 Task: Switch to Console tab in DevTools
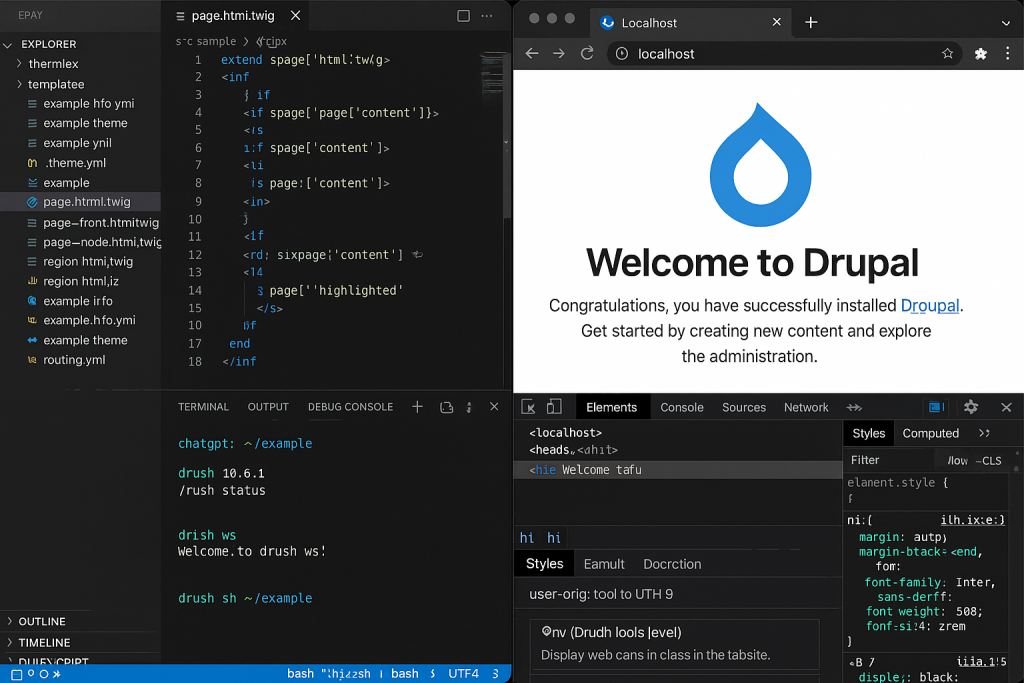point(682,407)
